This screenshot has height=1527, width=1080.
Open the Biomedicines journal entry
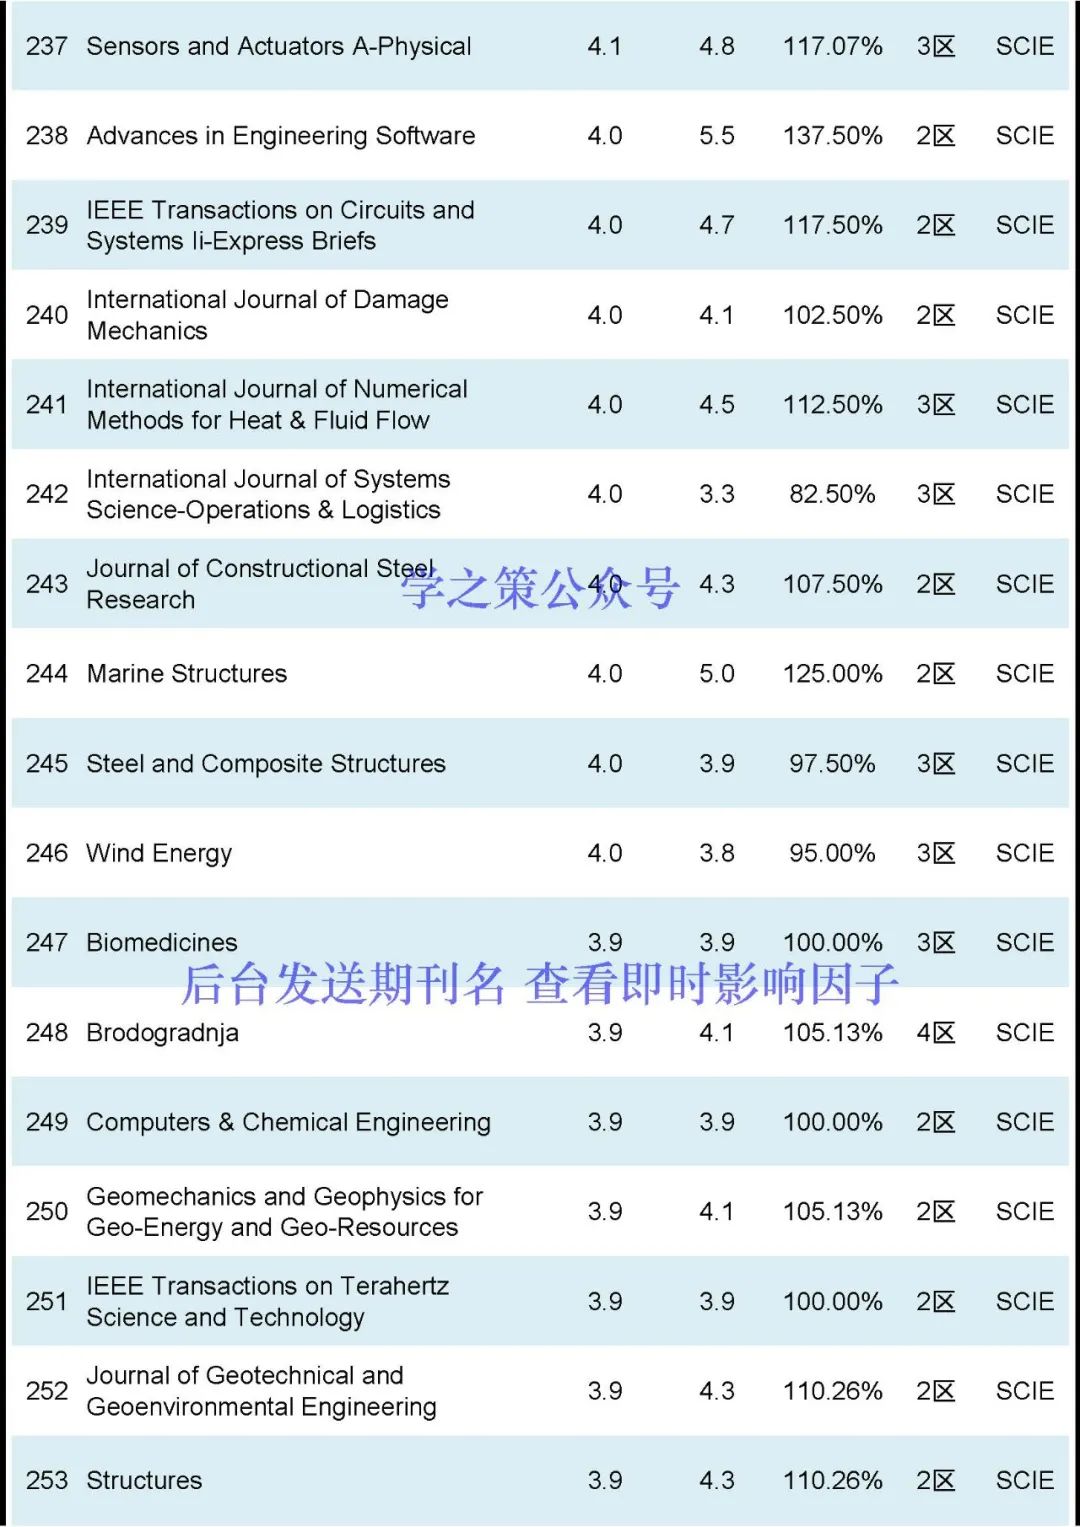[162, 942]
